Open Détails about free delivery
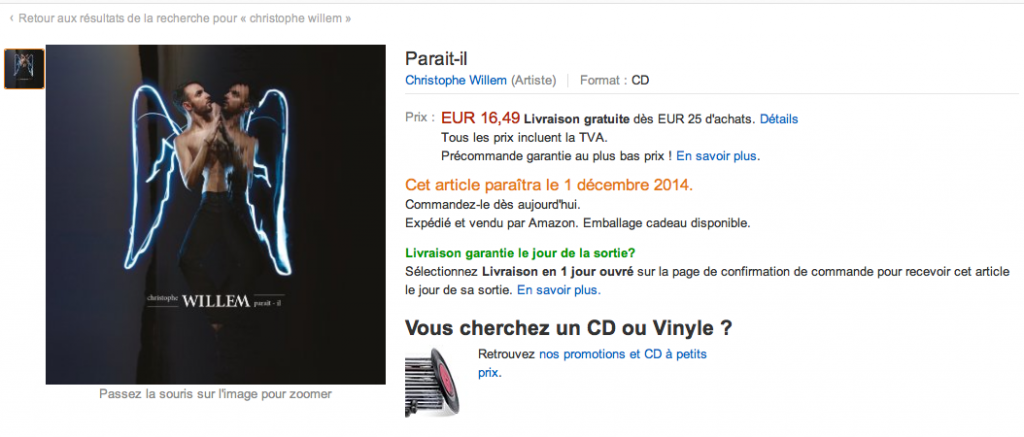This screenshot has width=1024, height=437. 778,119
